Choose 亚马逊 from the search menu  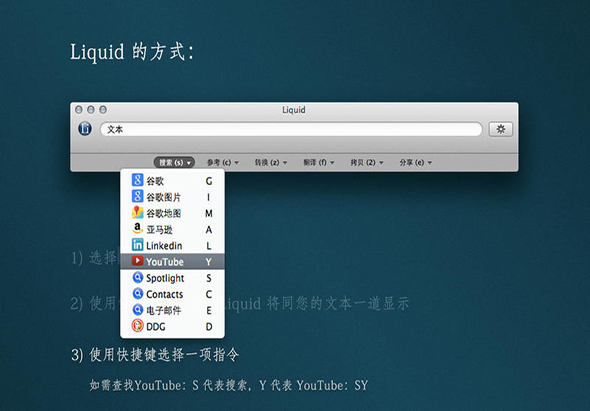[172, 229]
